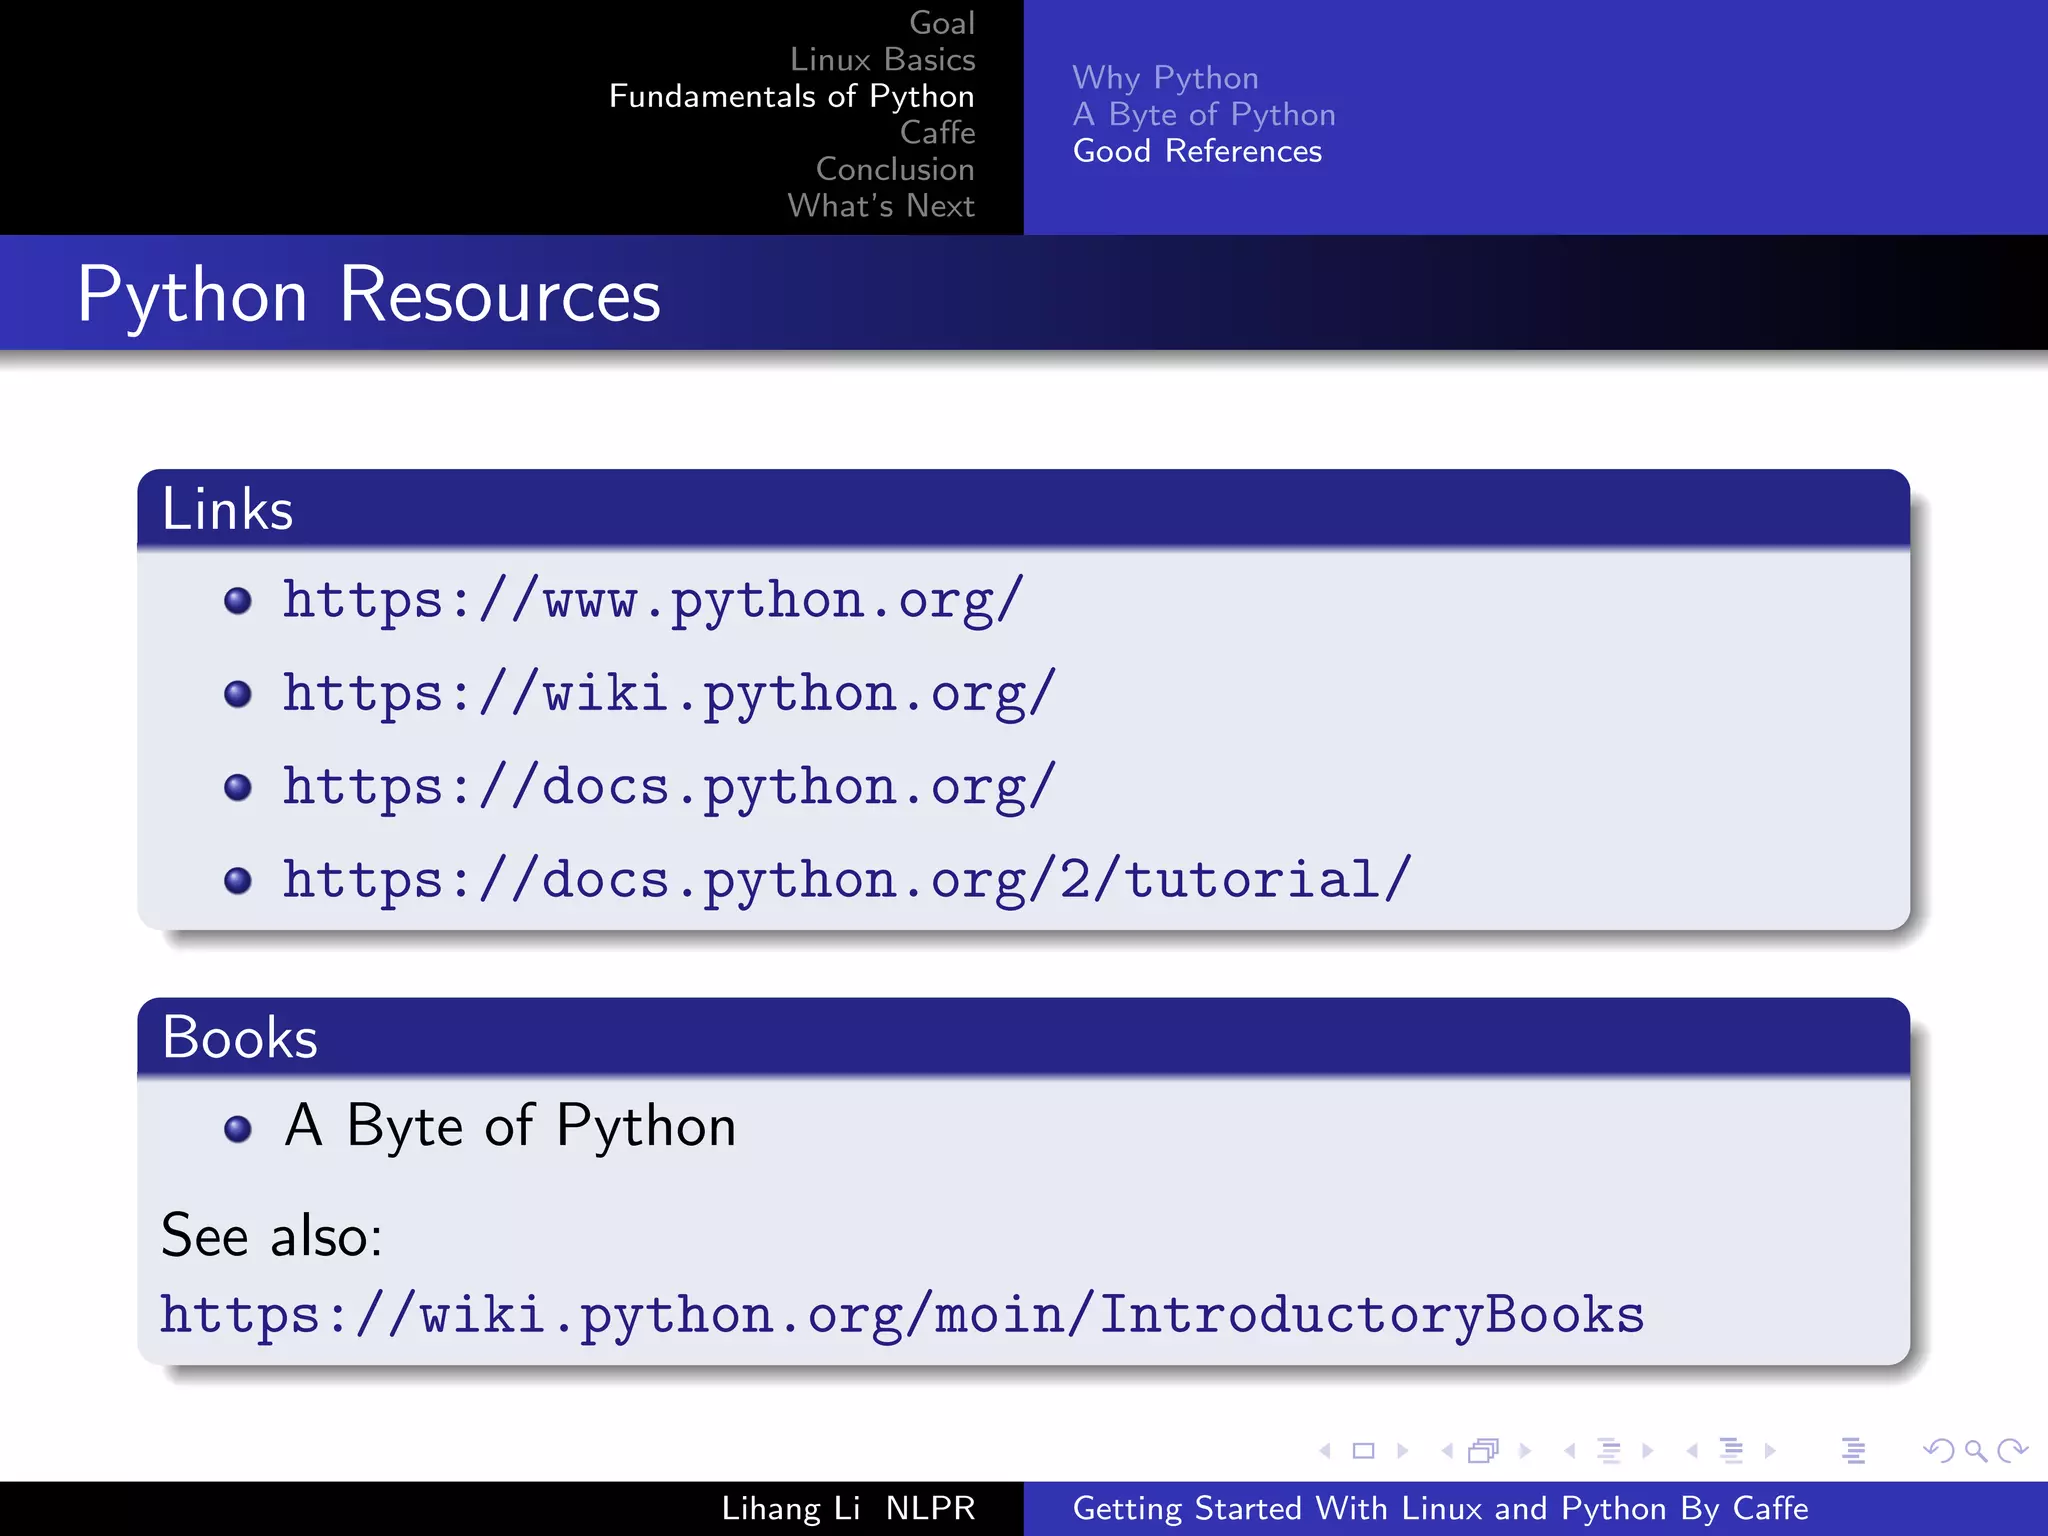Image resolution: width=2048 pixels, height=1536 pixels.
Task: Select Fundamentals of Python section
Action: tap(792, 96)
